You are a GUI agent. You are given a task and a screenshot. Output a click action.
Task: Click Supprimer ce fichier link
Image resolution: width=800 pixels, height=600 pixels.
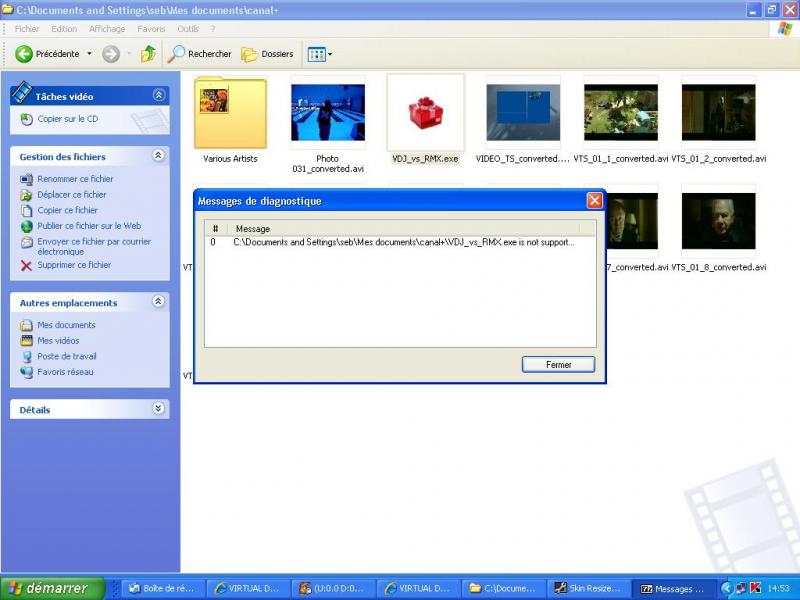pyautogui.click(x=74, y=265)
